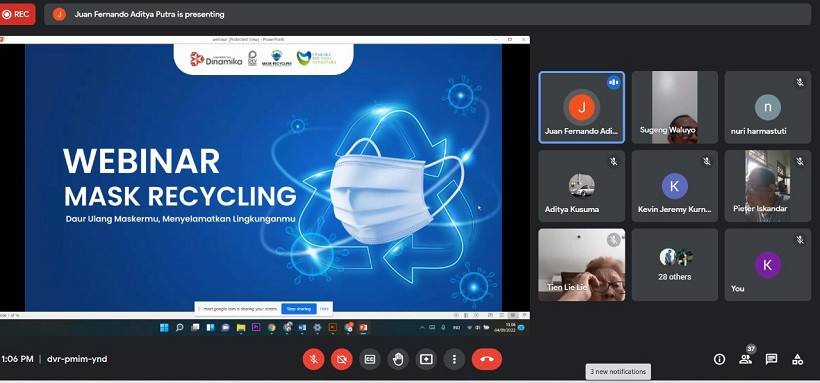Open the activities shapes icon
820x383 pixels.
pos(798,359)
